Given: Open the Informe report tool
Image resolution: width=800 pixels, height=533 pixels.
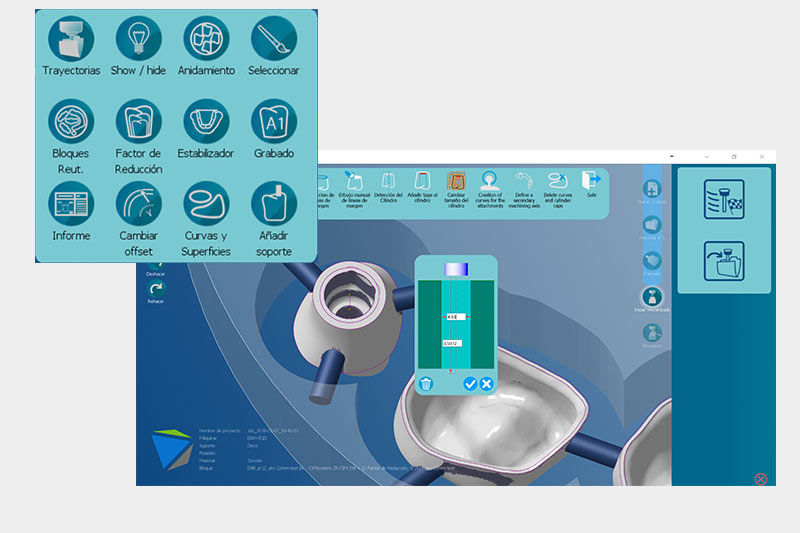Looking at the screenshot, I should pos(71,204).
